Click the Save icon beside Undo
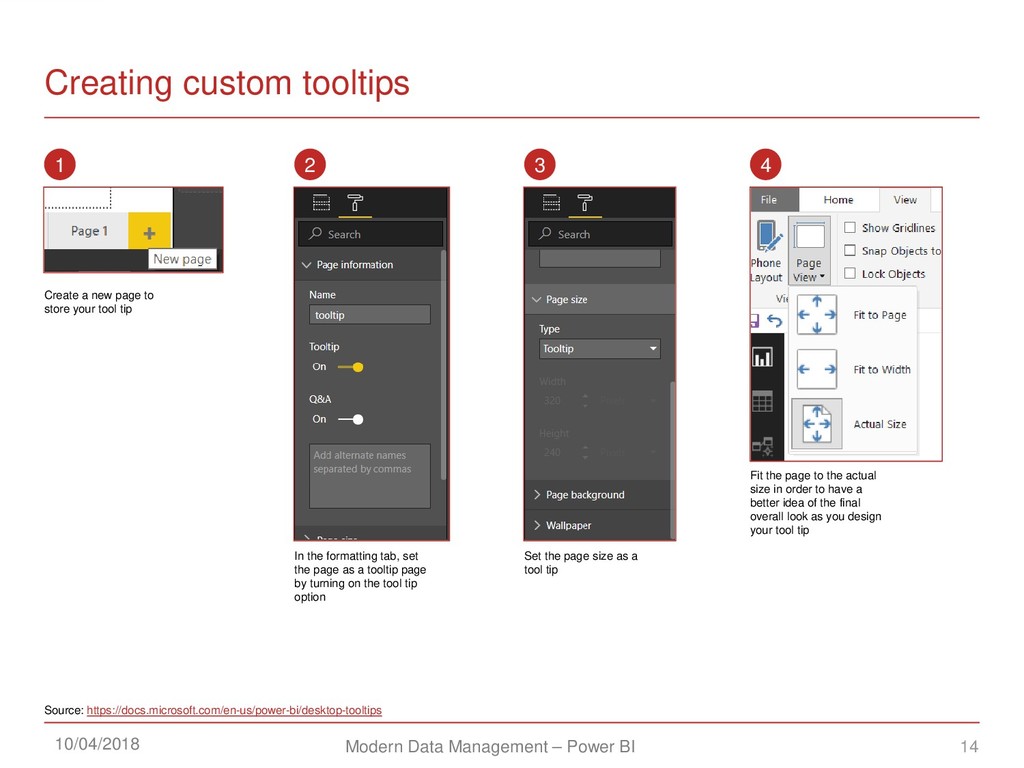Image resolution: width=1024 pixels, height=768 pixels. [755, 321]
